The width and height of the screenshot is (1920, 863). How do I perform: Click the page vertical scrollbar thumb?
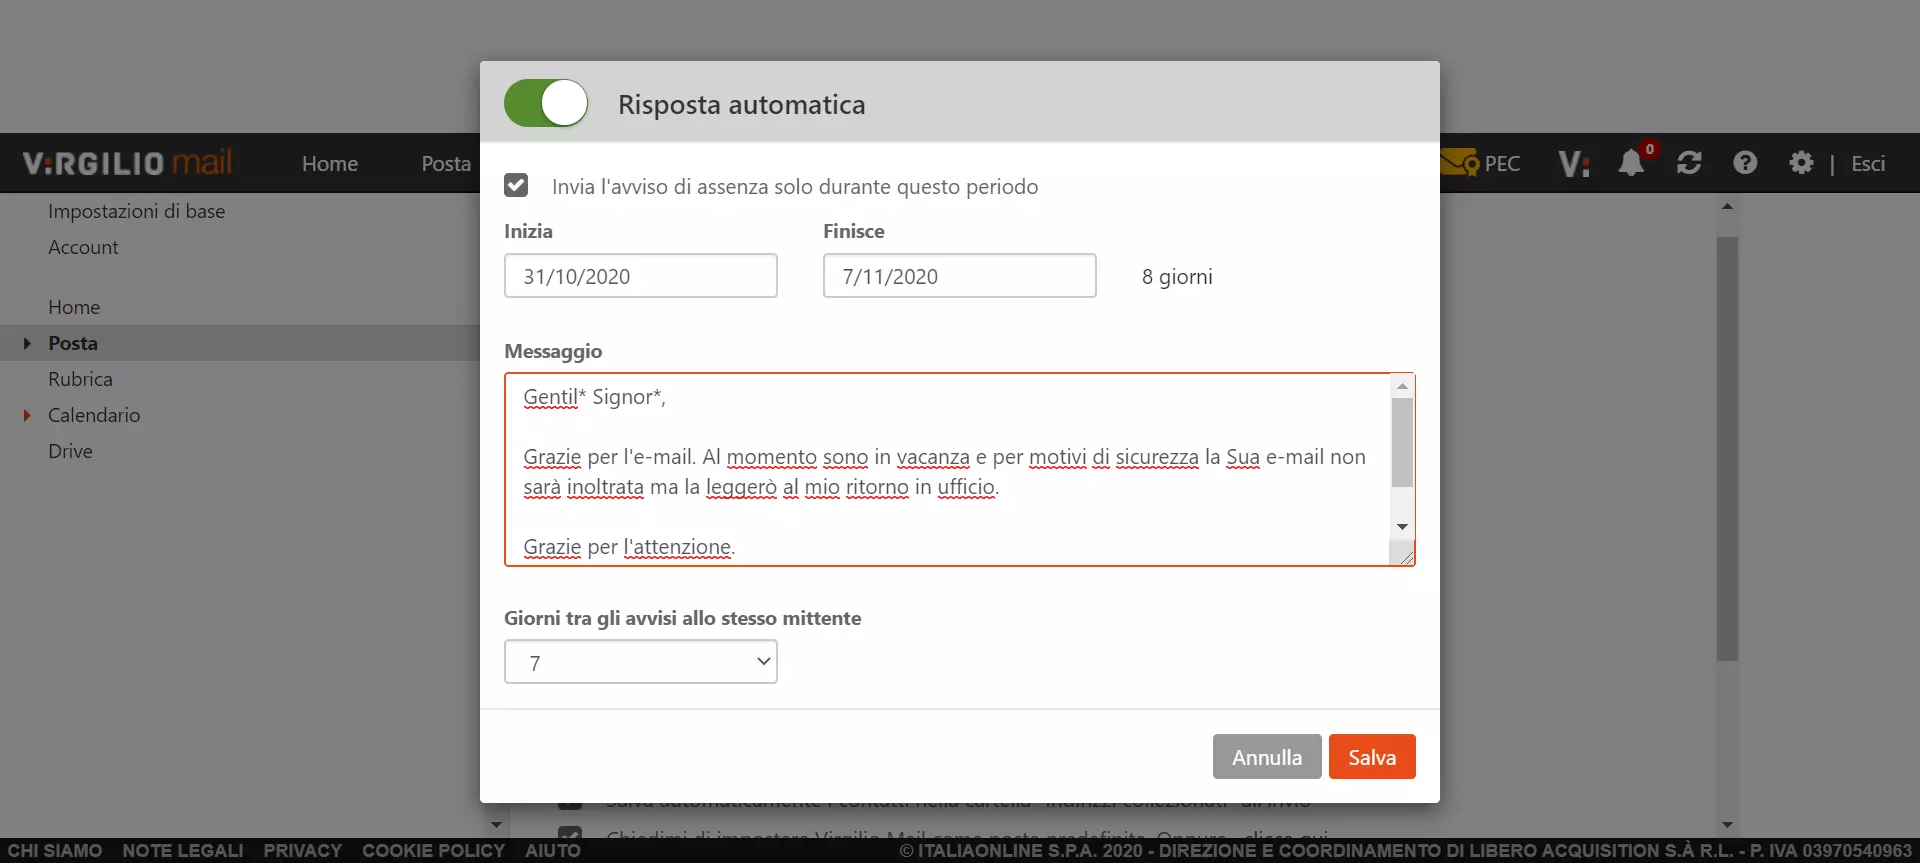tap(1727, 449)
